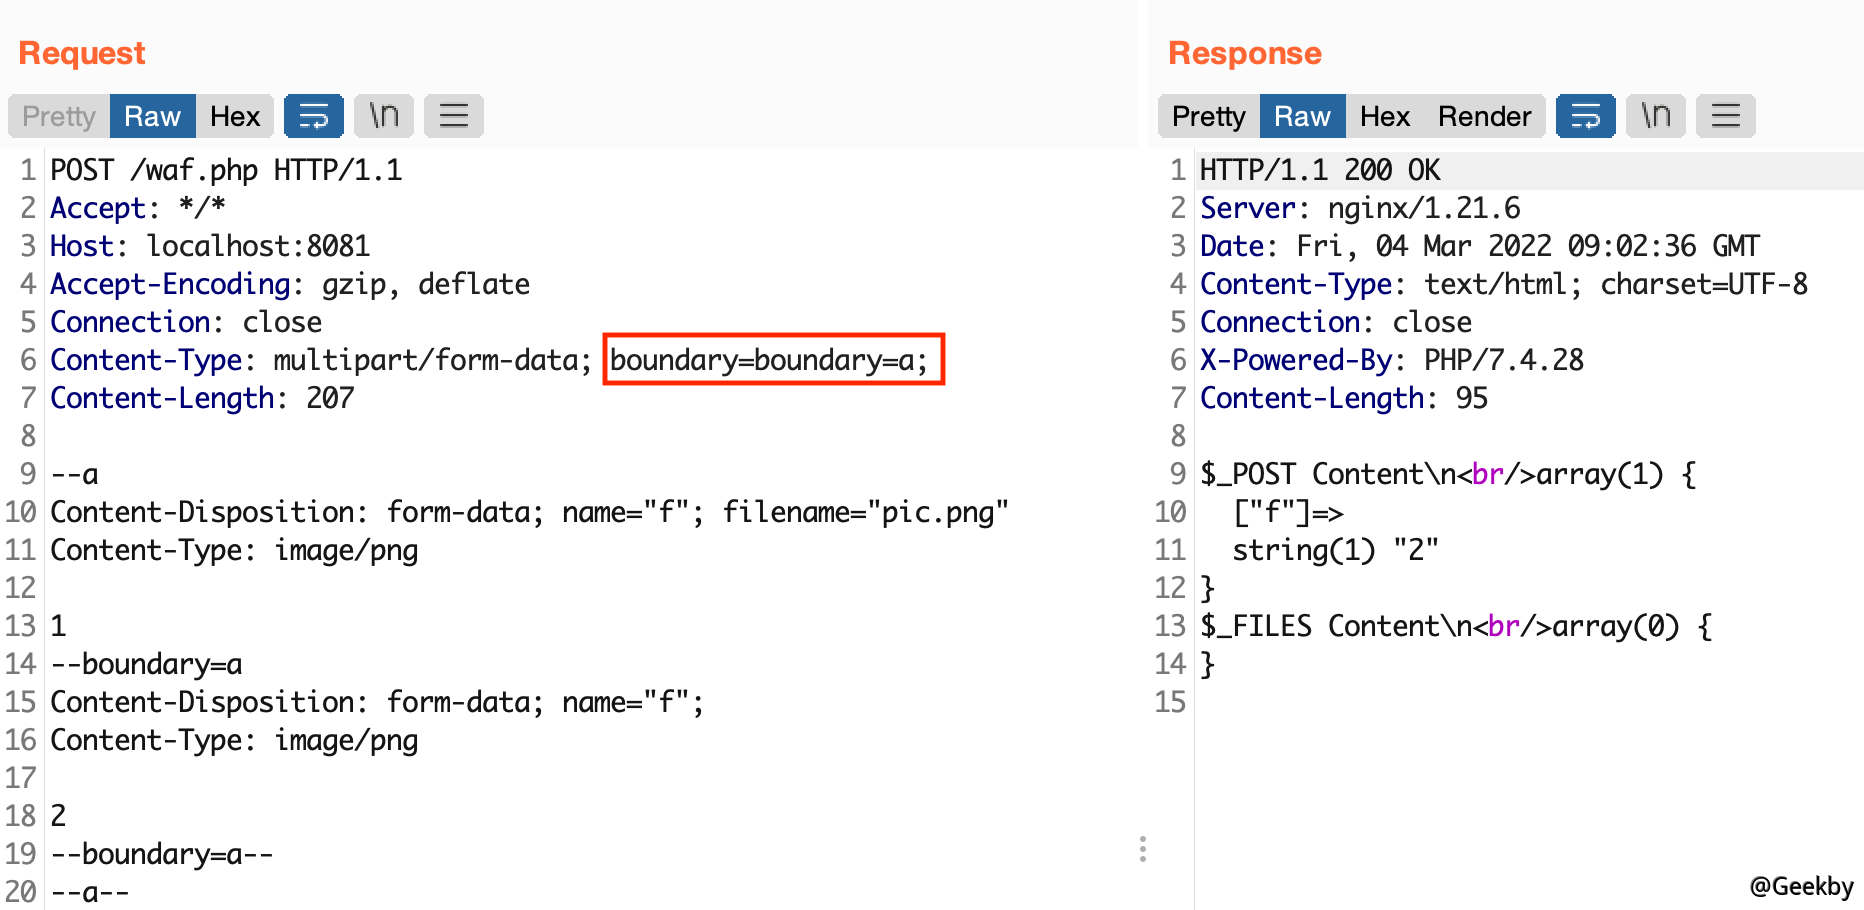
Task: Click the POST /waf.php request line
Action: coord(226,170)
